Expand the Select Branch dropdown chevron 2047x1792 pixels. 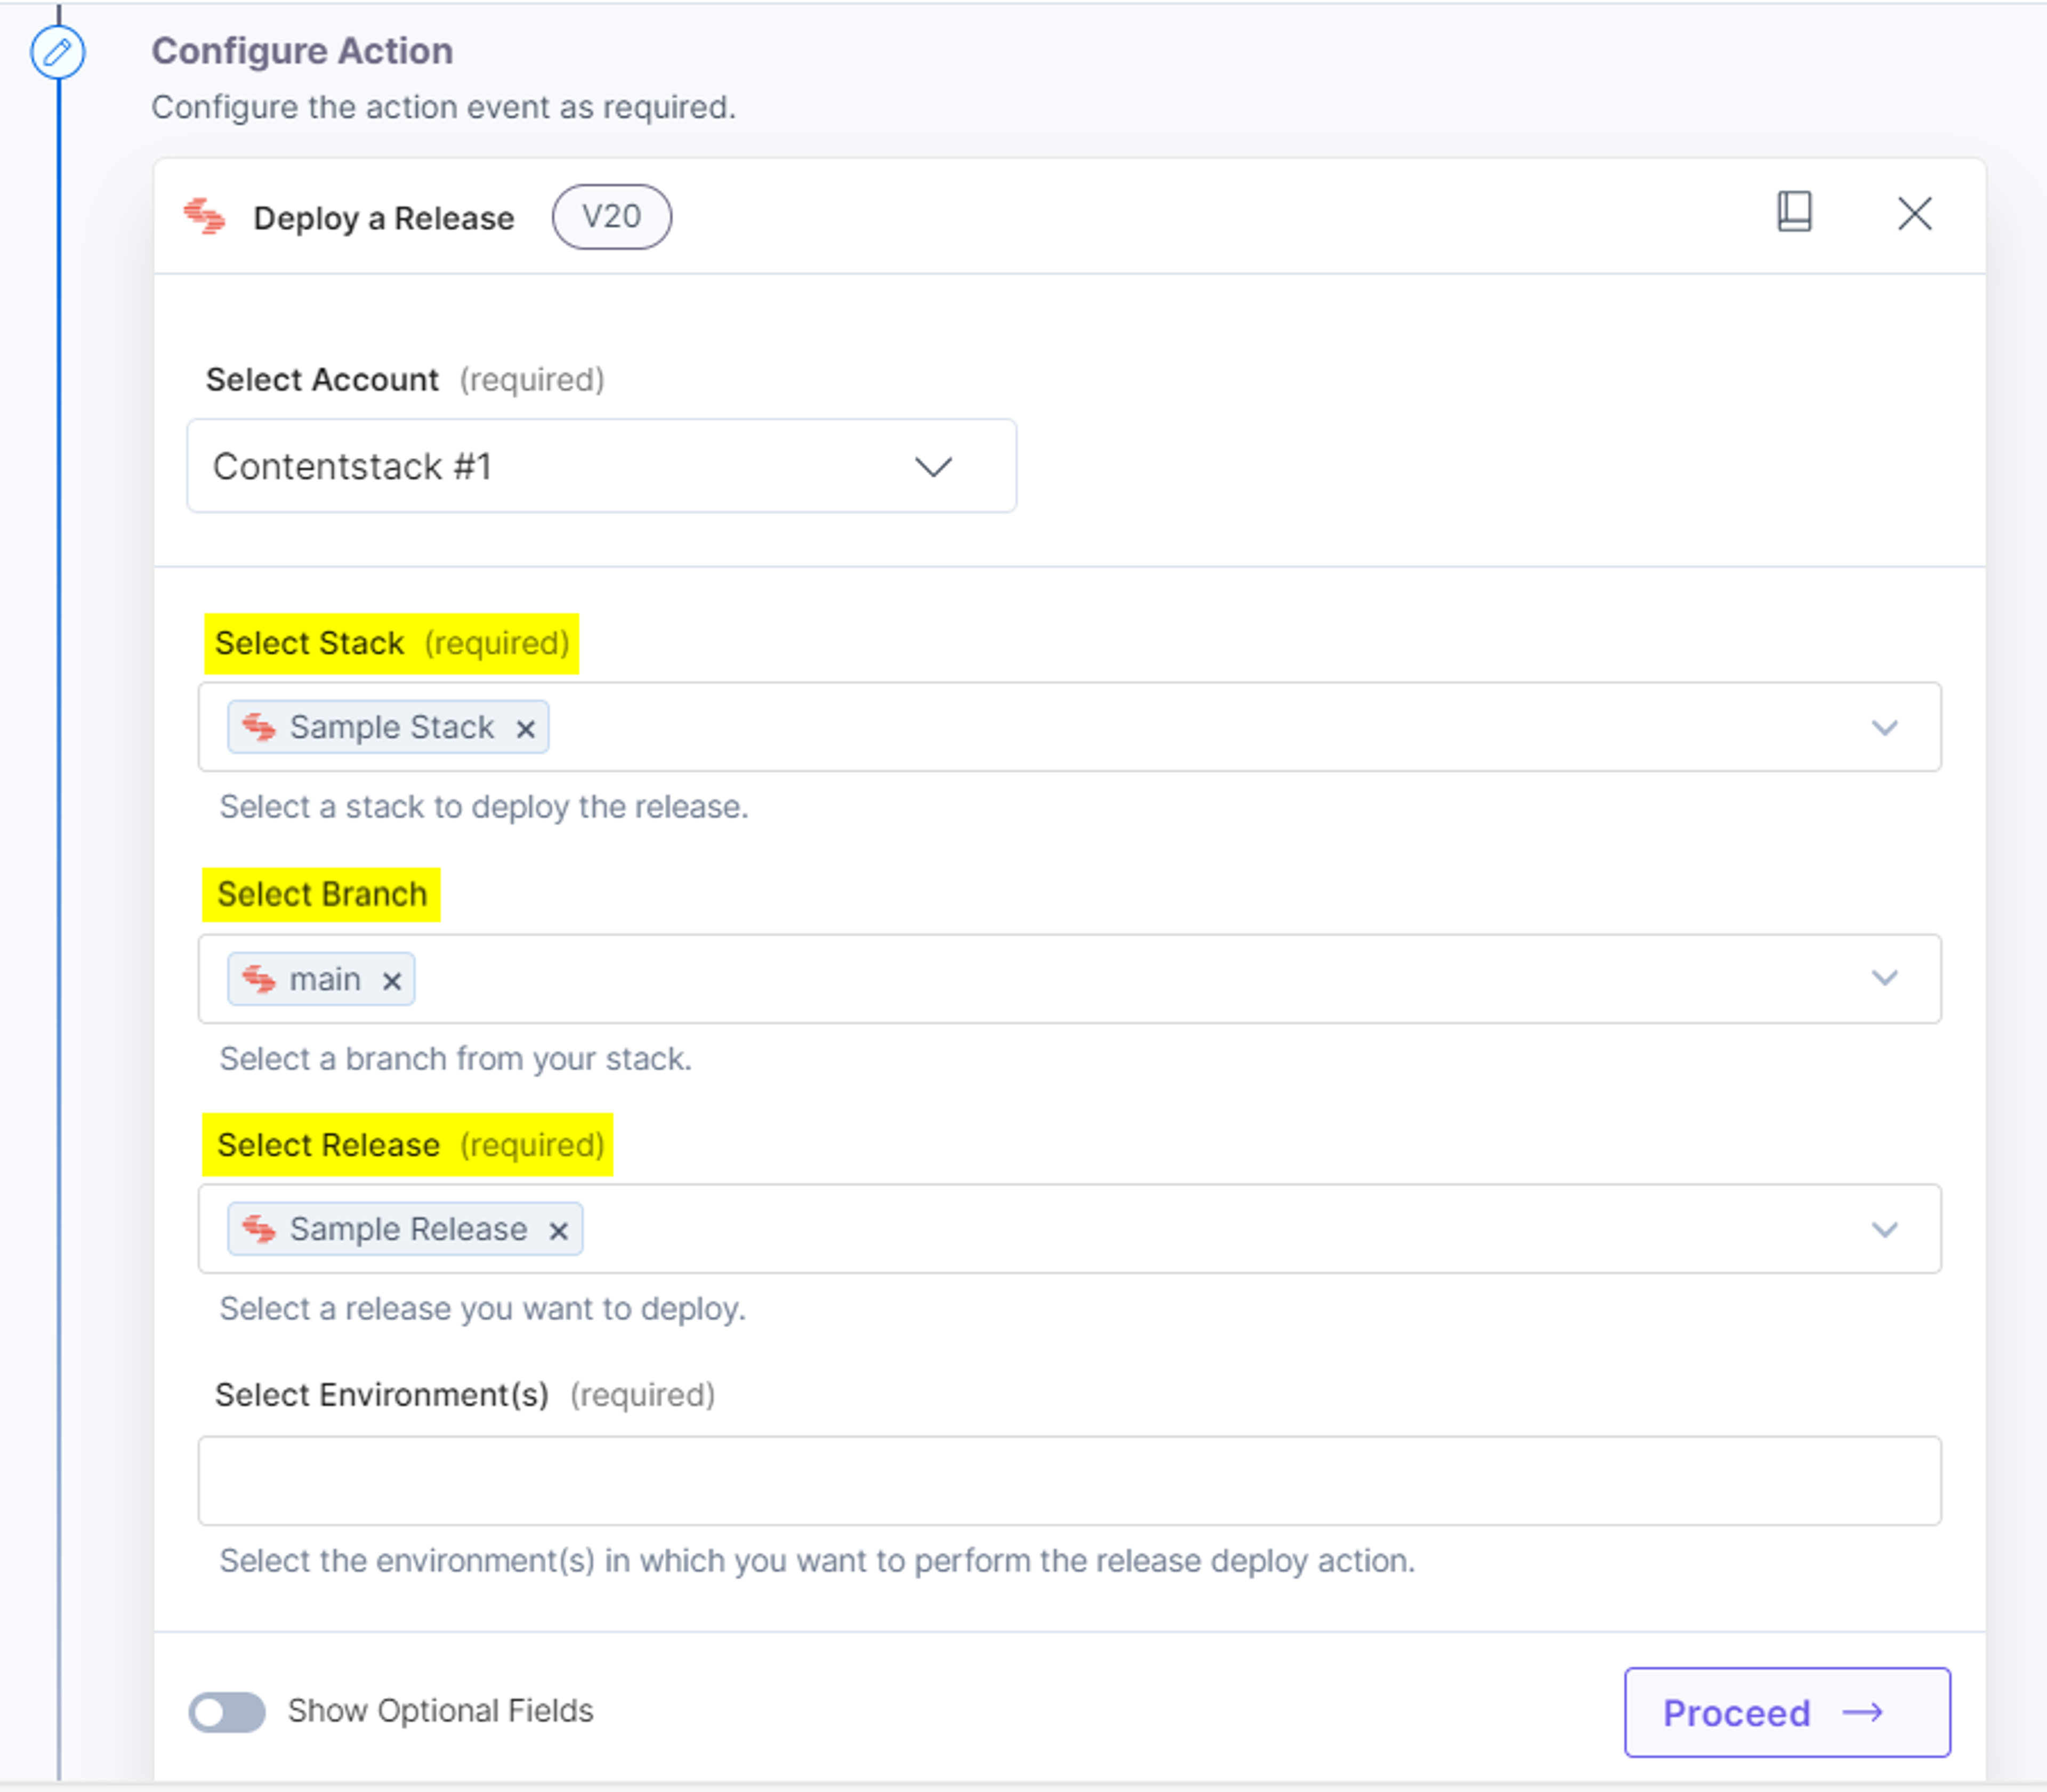click(1884, 978)
